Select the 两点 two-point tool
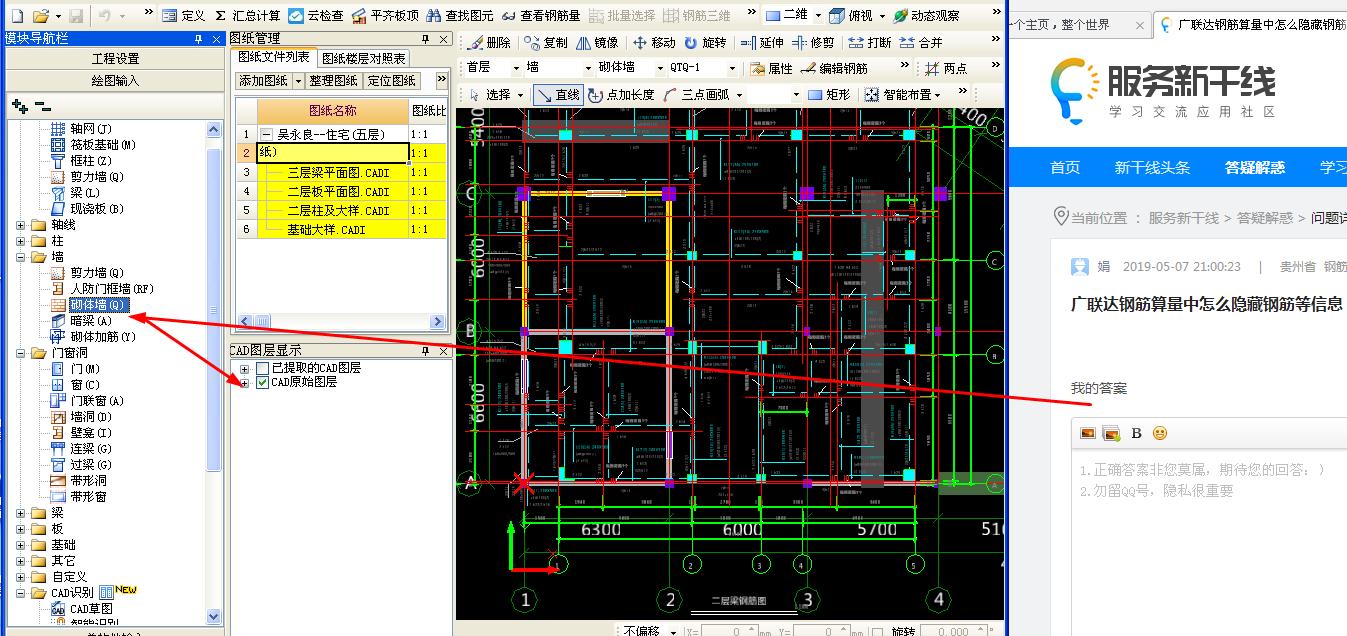The width and height of the screenshot is (1347, 636). (x=946, y=68)
